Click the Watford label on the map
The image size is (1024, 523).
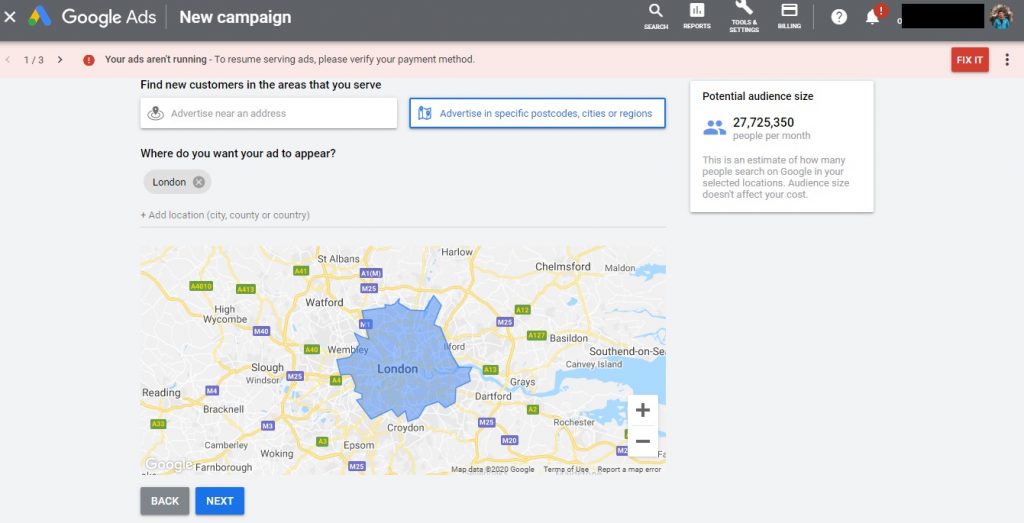pos(324,302)
